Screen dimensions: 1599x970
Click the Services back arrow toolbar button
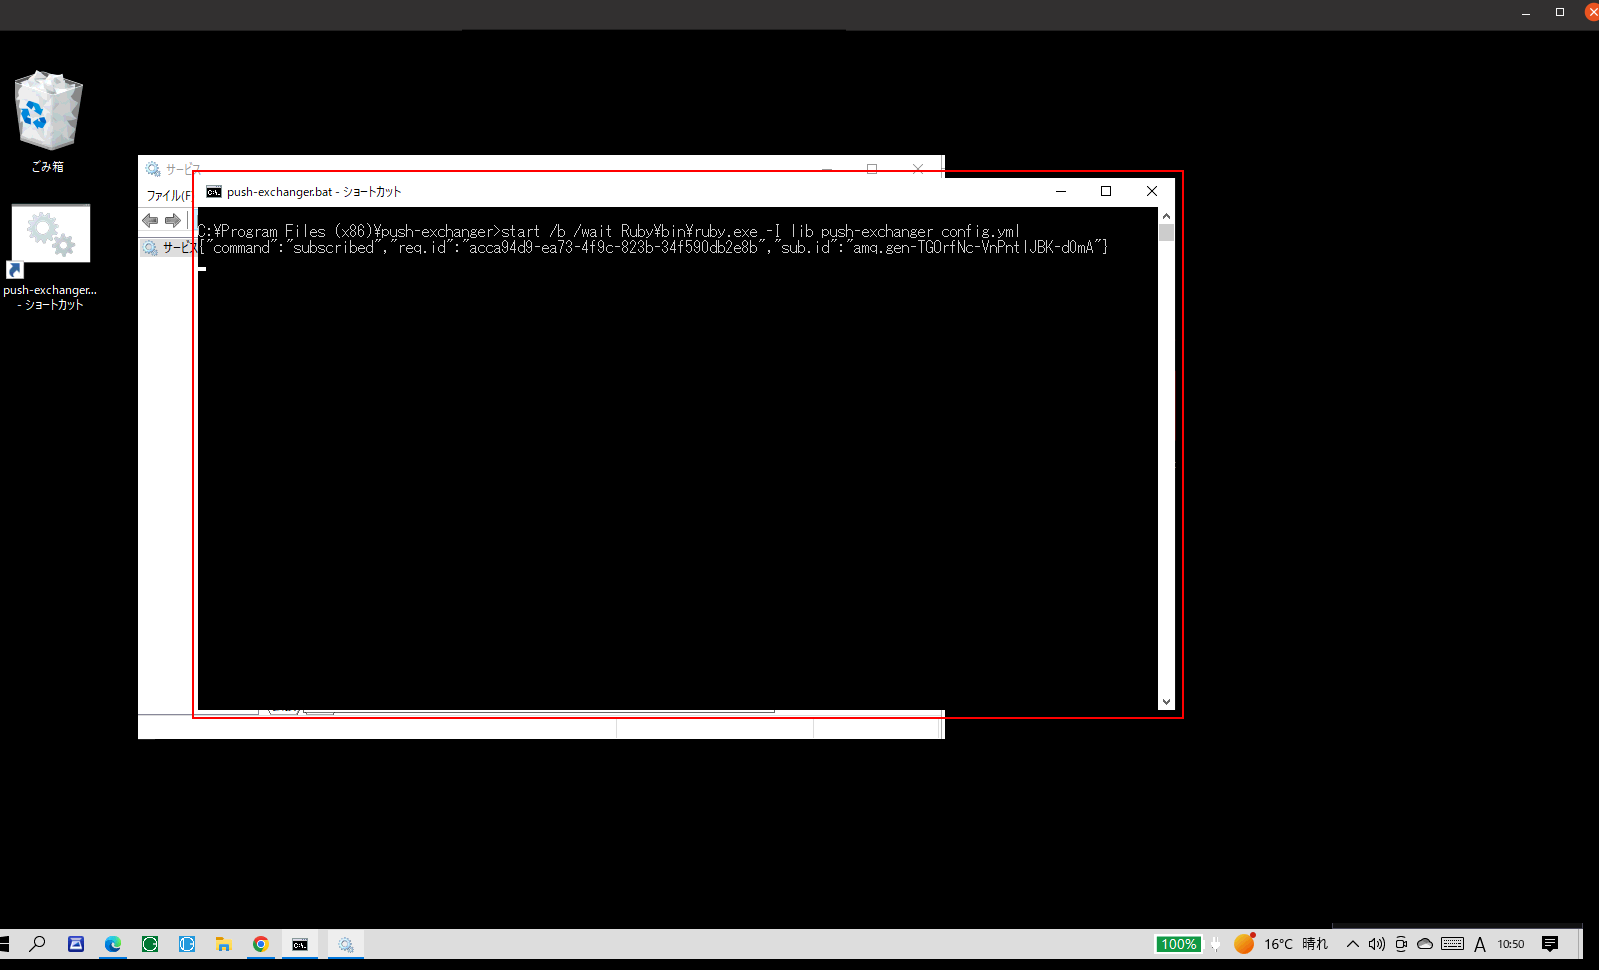150,220
